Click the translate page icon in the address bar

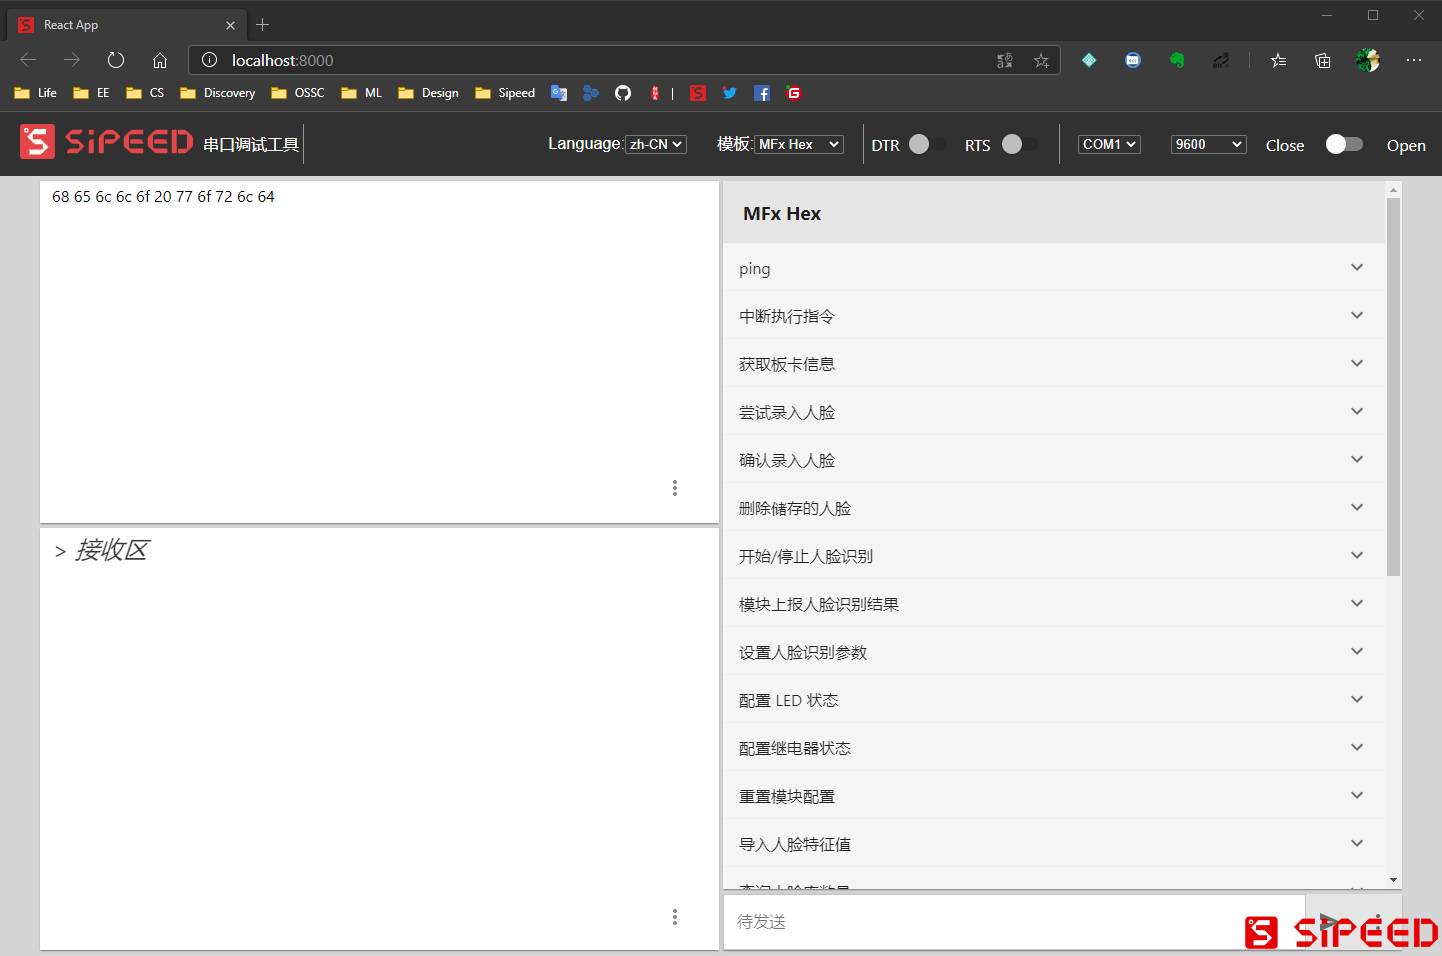[x=1005, y=60]
